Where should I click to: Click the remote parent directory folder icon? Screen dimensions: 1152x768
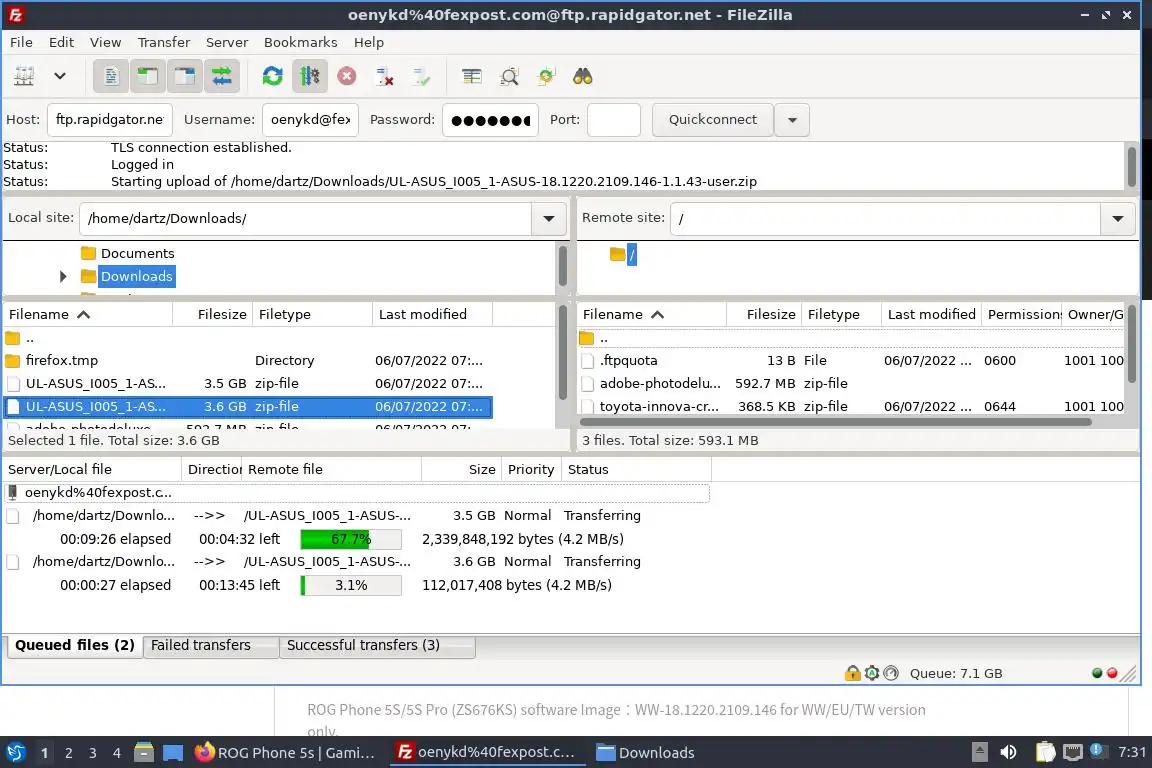586,338
